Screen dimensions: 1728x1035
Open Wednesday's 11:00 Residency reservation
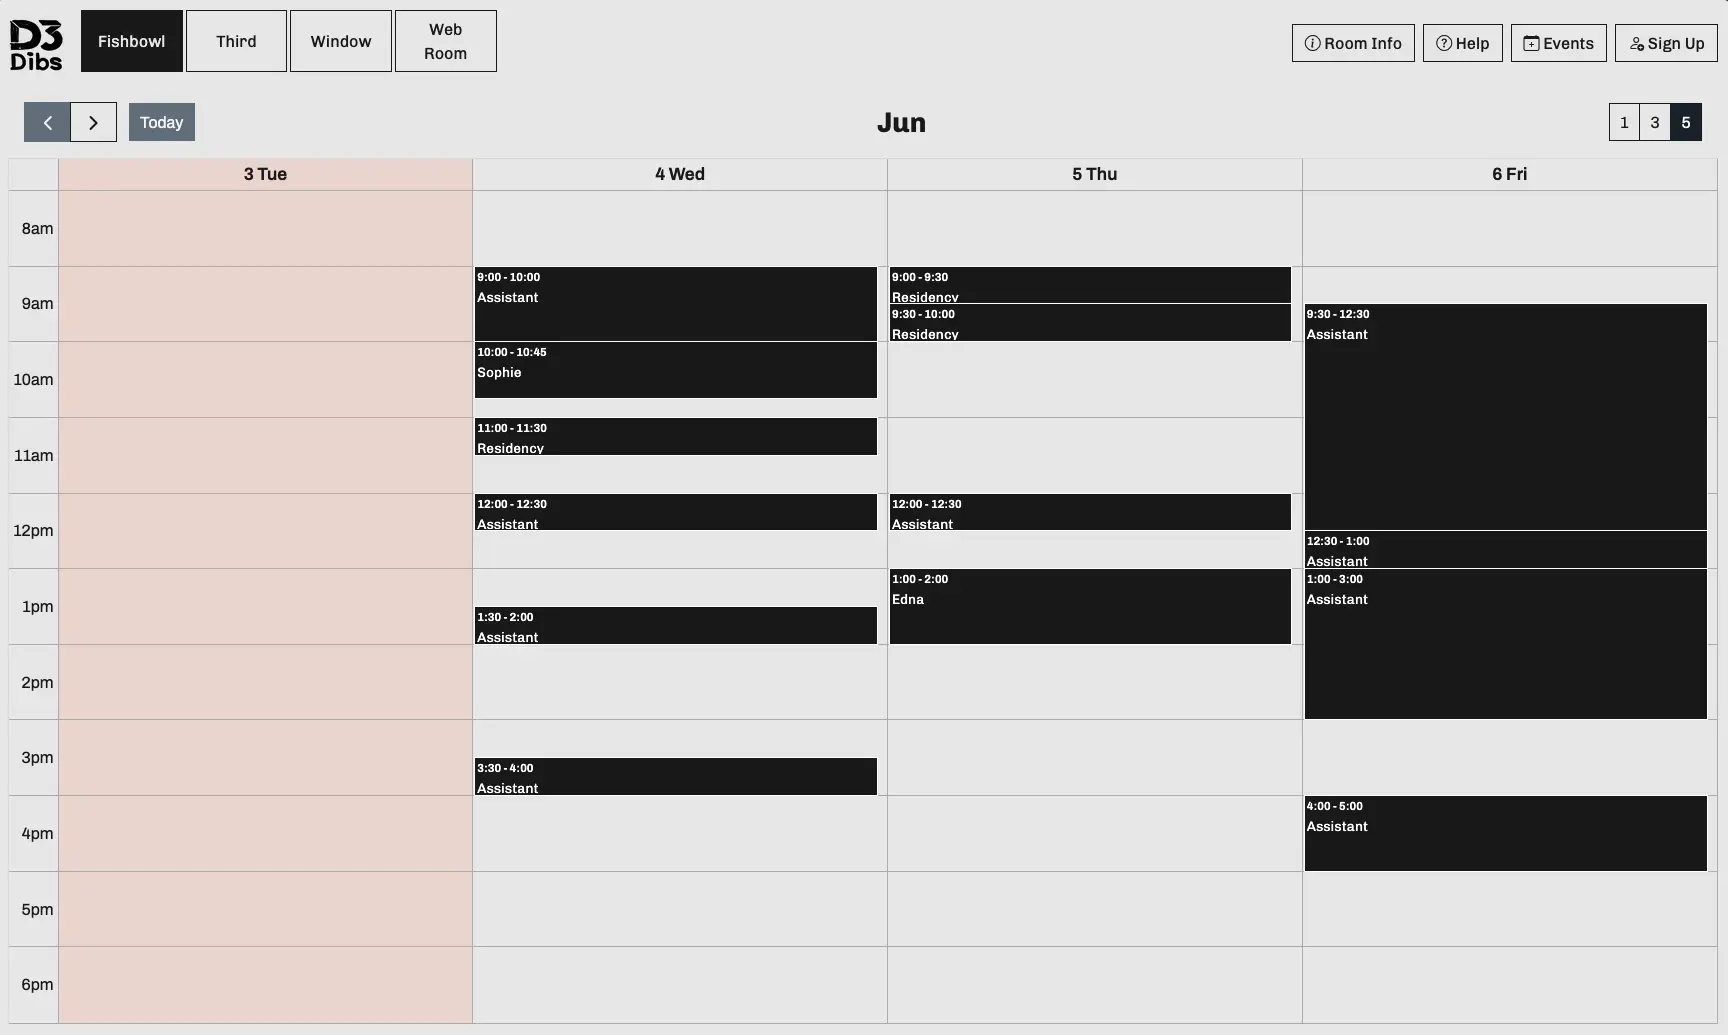point(676,437)
